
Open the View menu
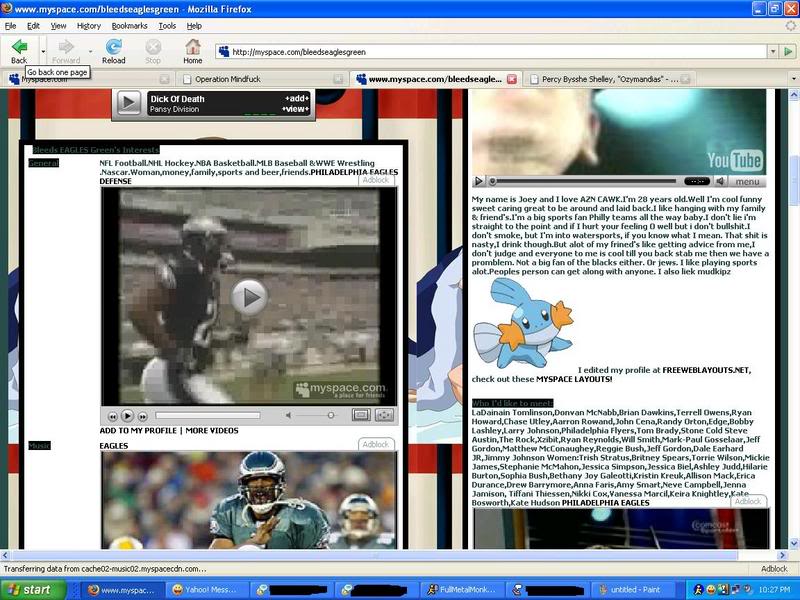[58, 26]
